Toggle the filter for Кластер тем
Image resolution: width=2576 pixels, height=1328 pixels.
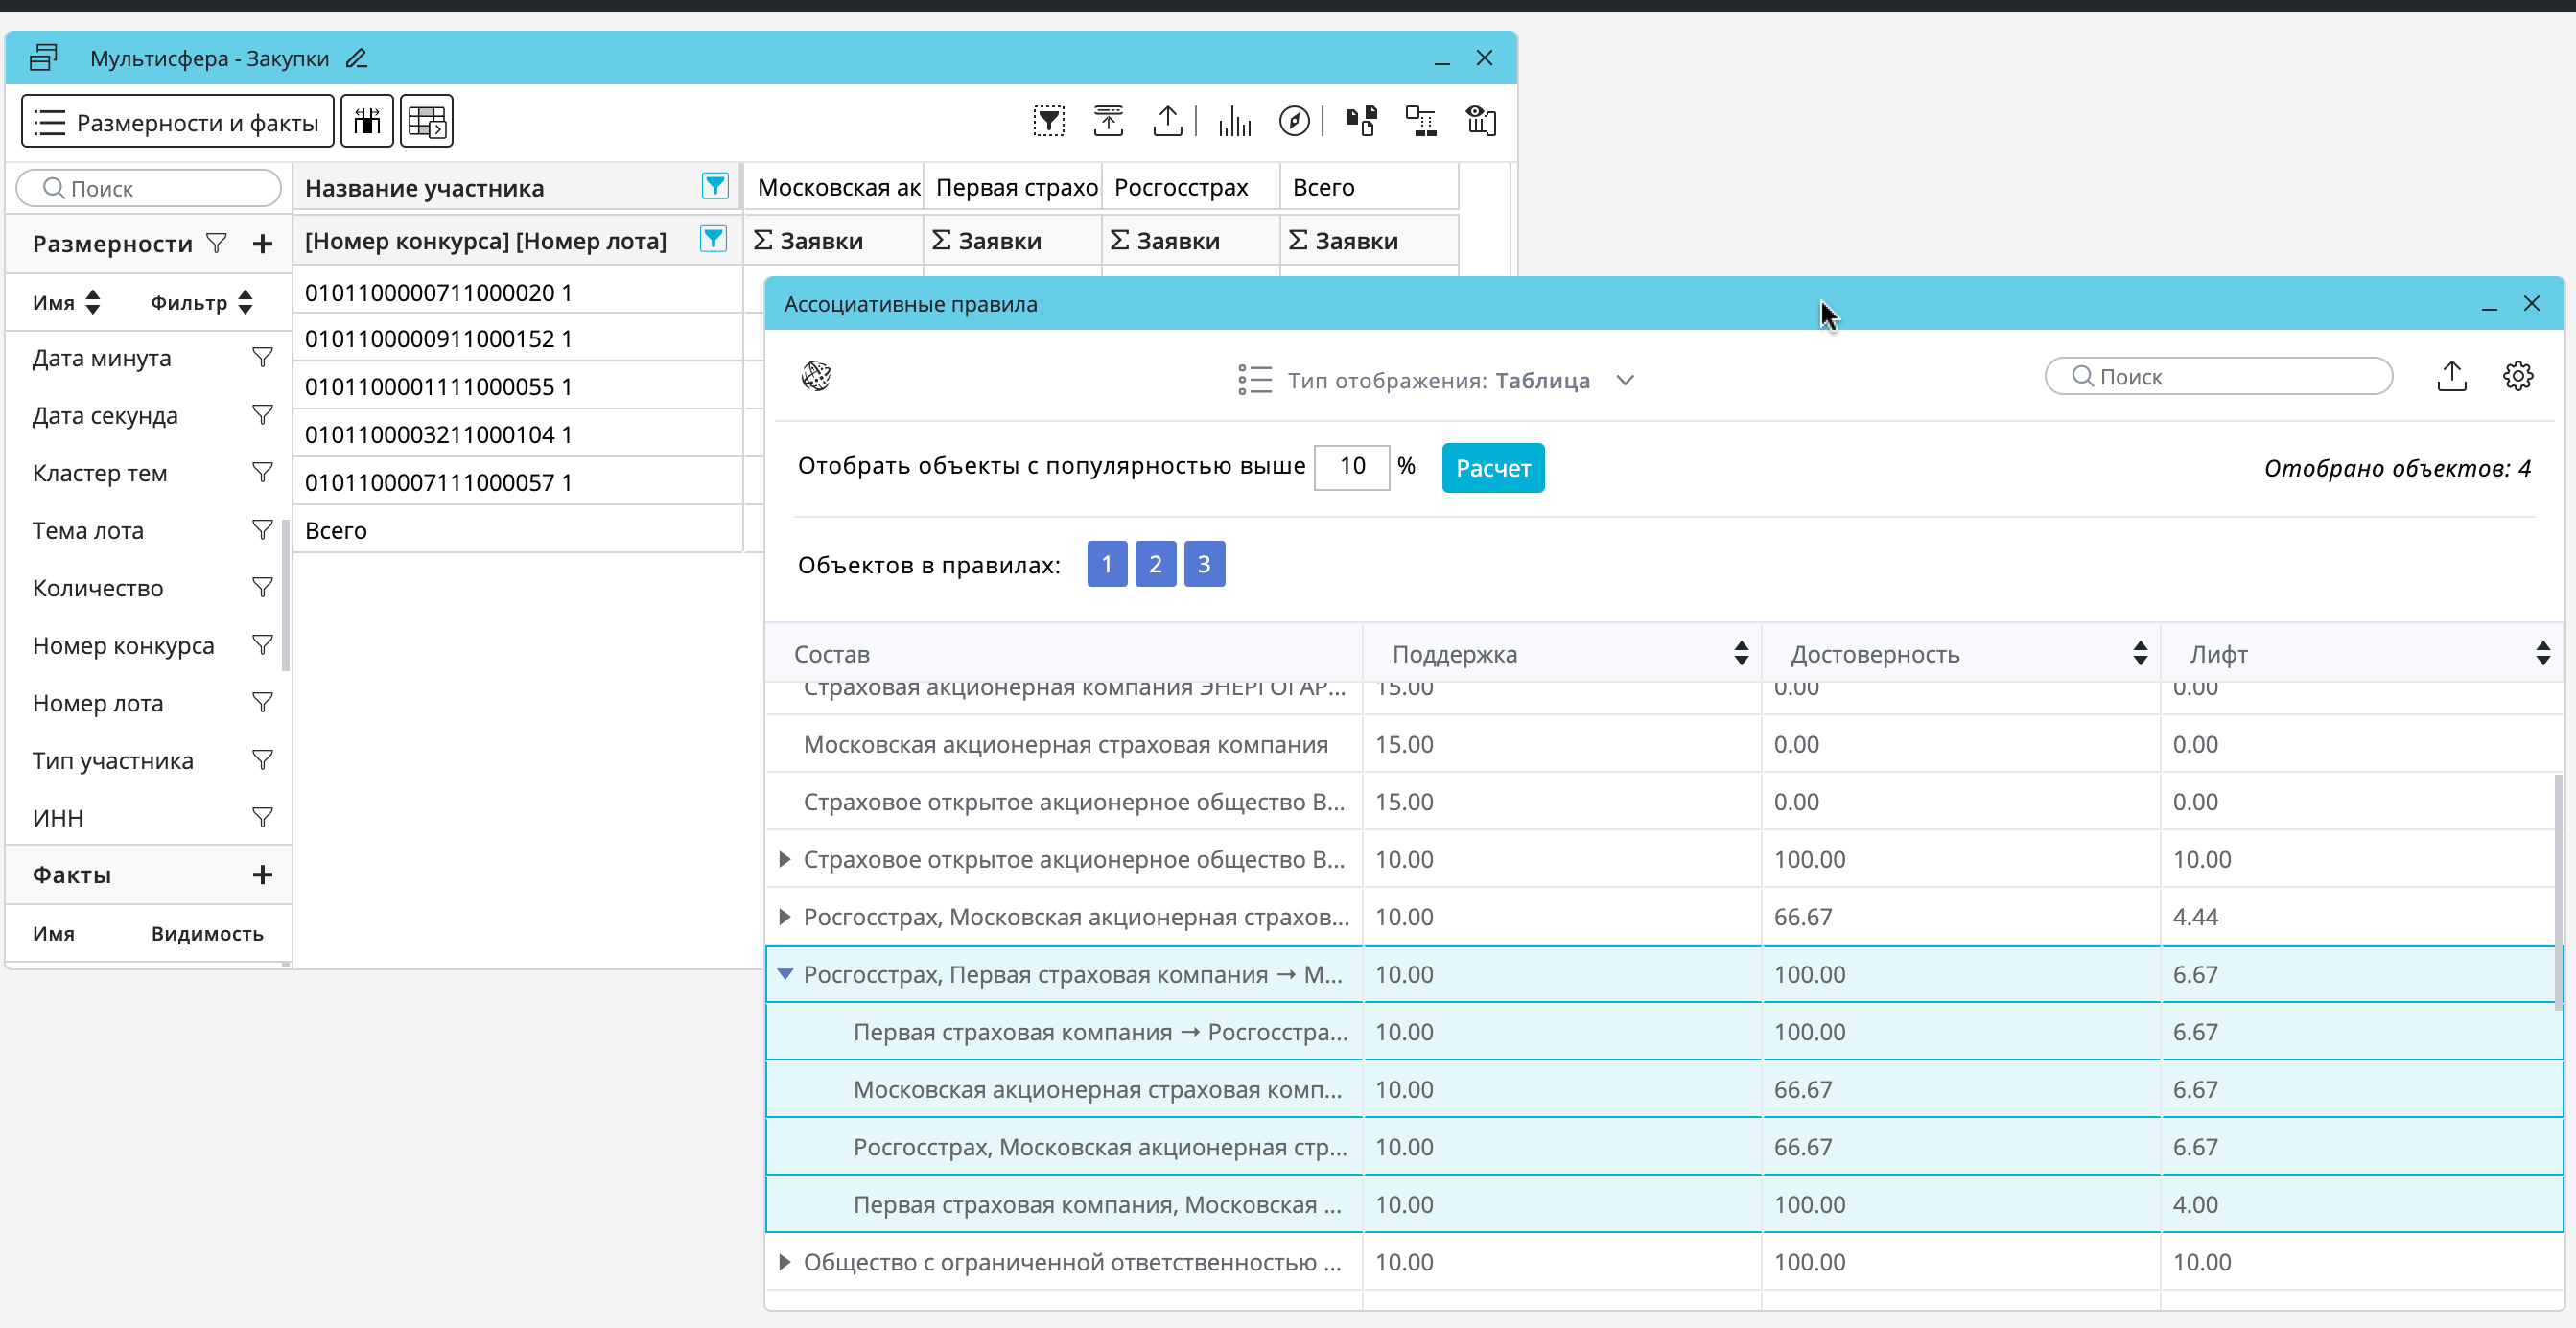point(262,472)
